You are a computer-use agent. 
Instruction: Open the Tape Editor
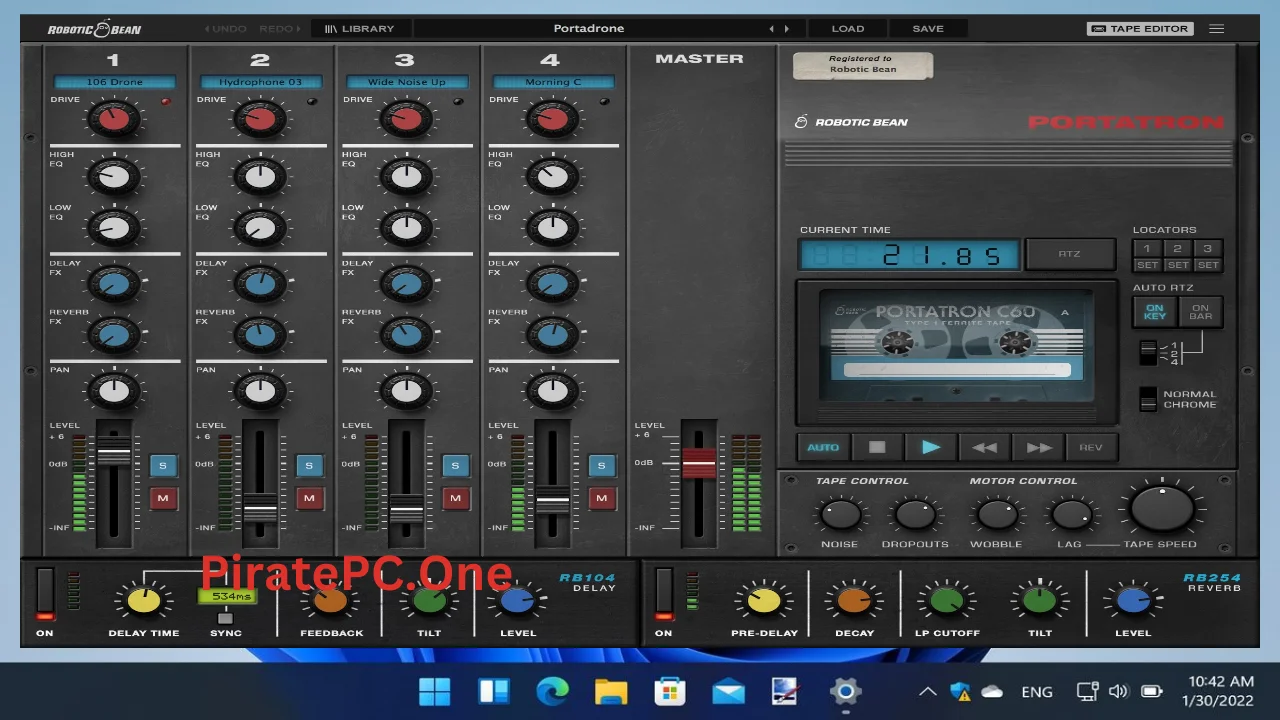[1140, 29]
